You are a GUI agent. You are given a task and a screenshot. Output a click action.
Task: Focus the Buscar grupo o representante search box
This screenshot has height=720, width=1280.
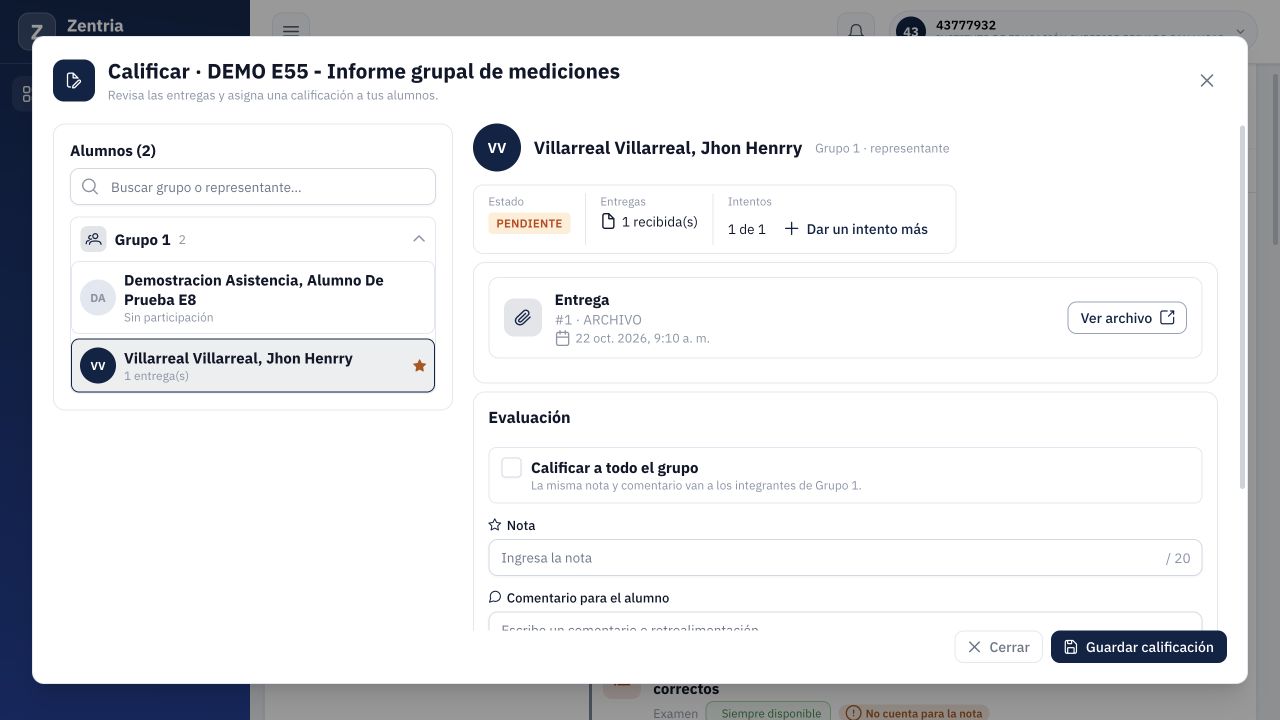[x=253, y=187]
